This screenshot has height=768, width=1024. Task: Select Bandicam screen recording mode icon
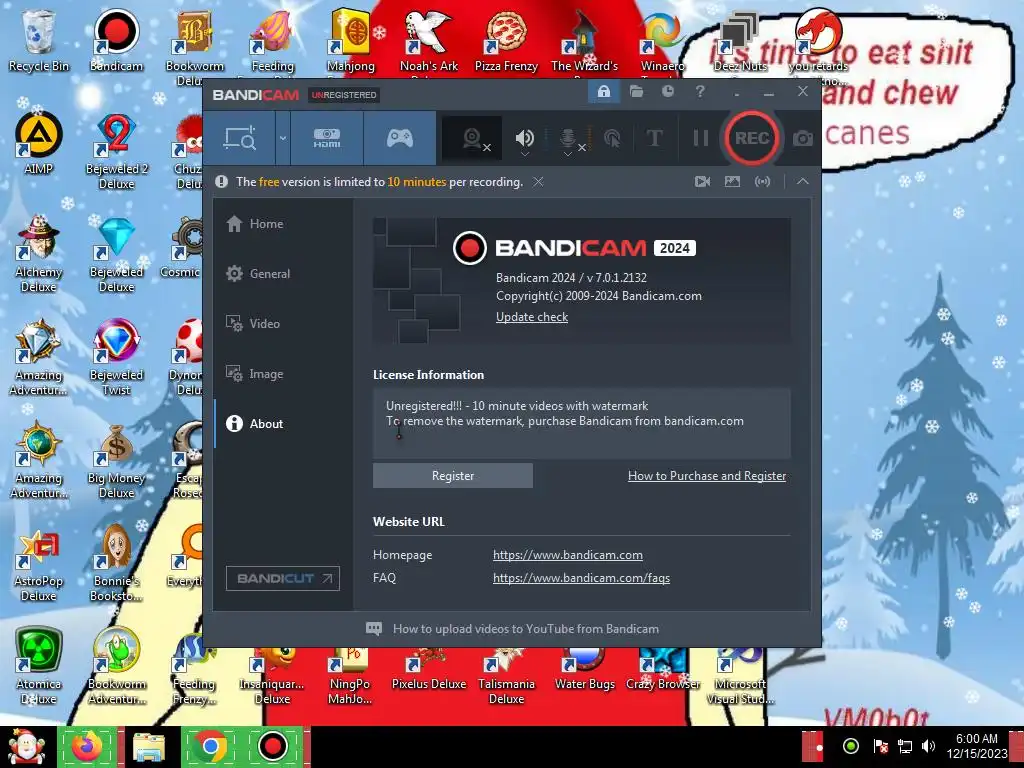[x=240, y=138]
